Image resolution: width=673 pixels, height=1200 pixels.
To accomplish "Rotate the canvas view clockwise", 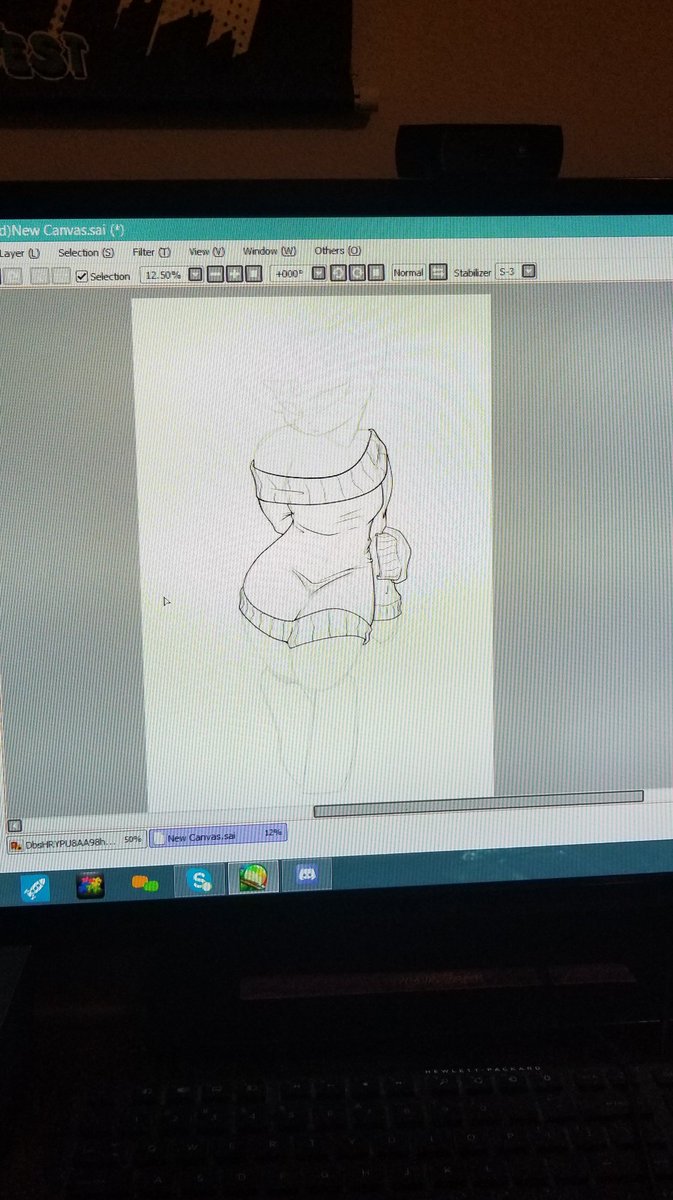I will pos(357,273).
